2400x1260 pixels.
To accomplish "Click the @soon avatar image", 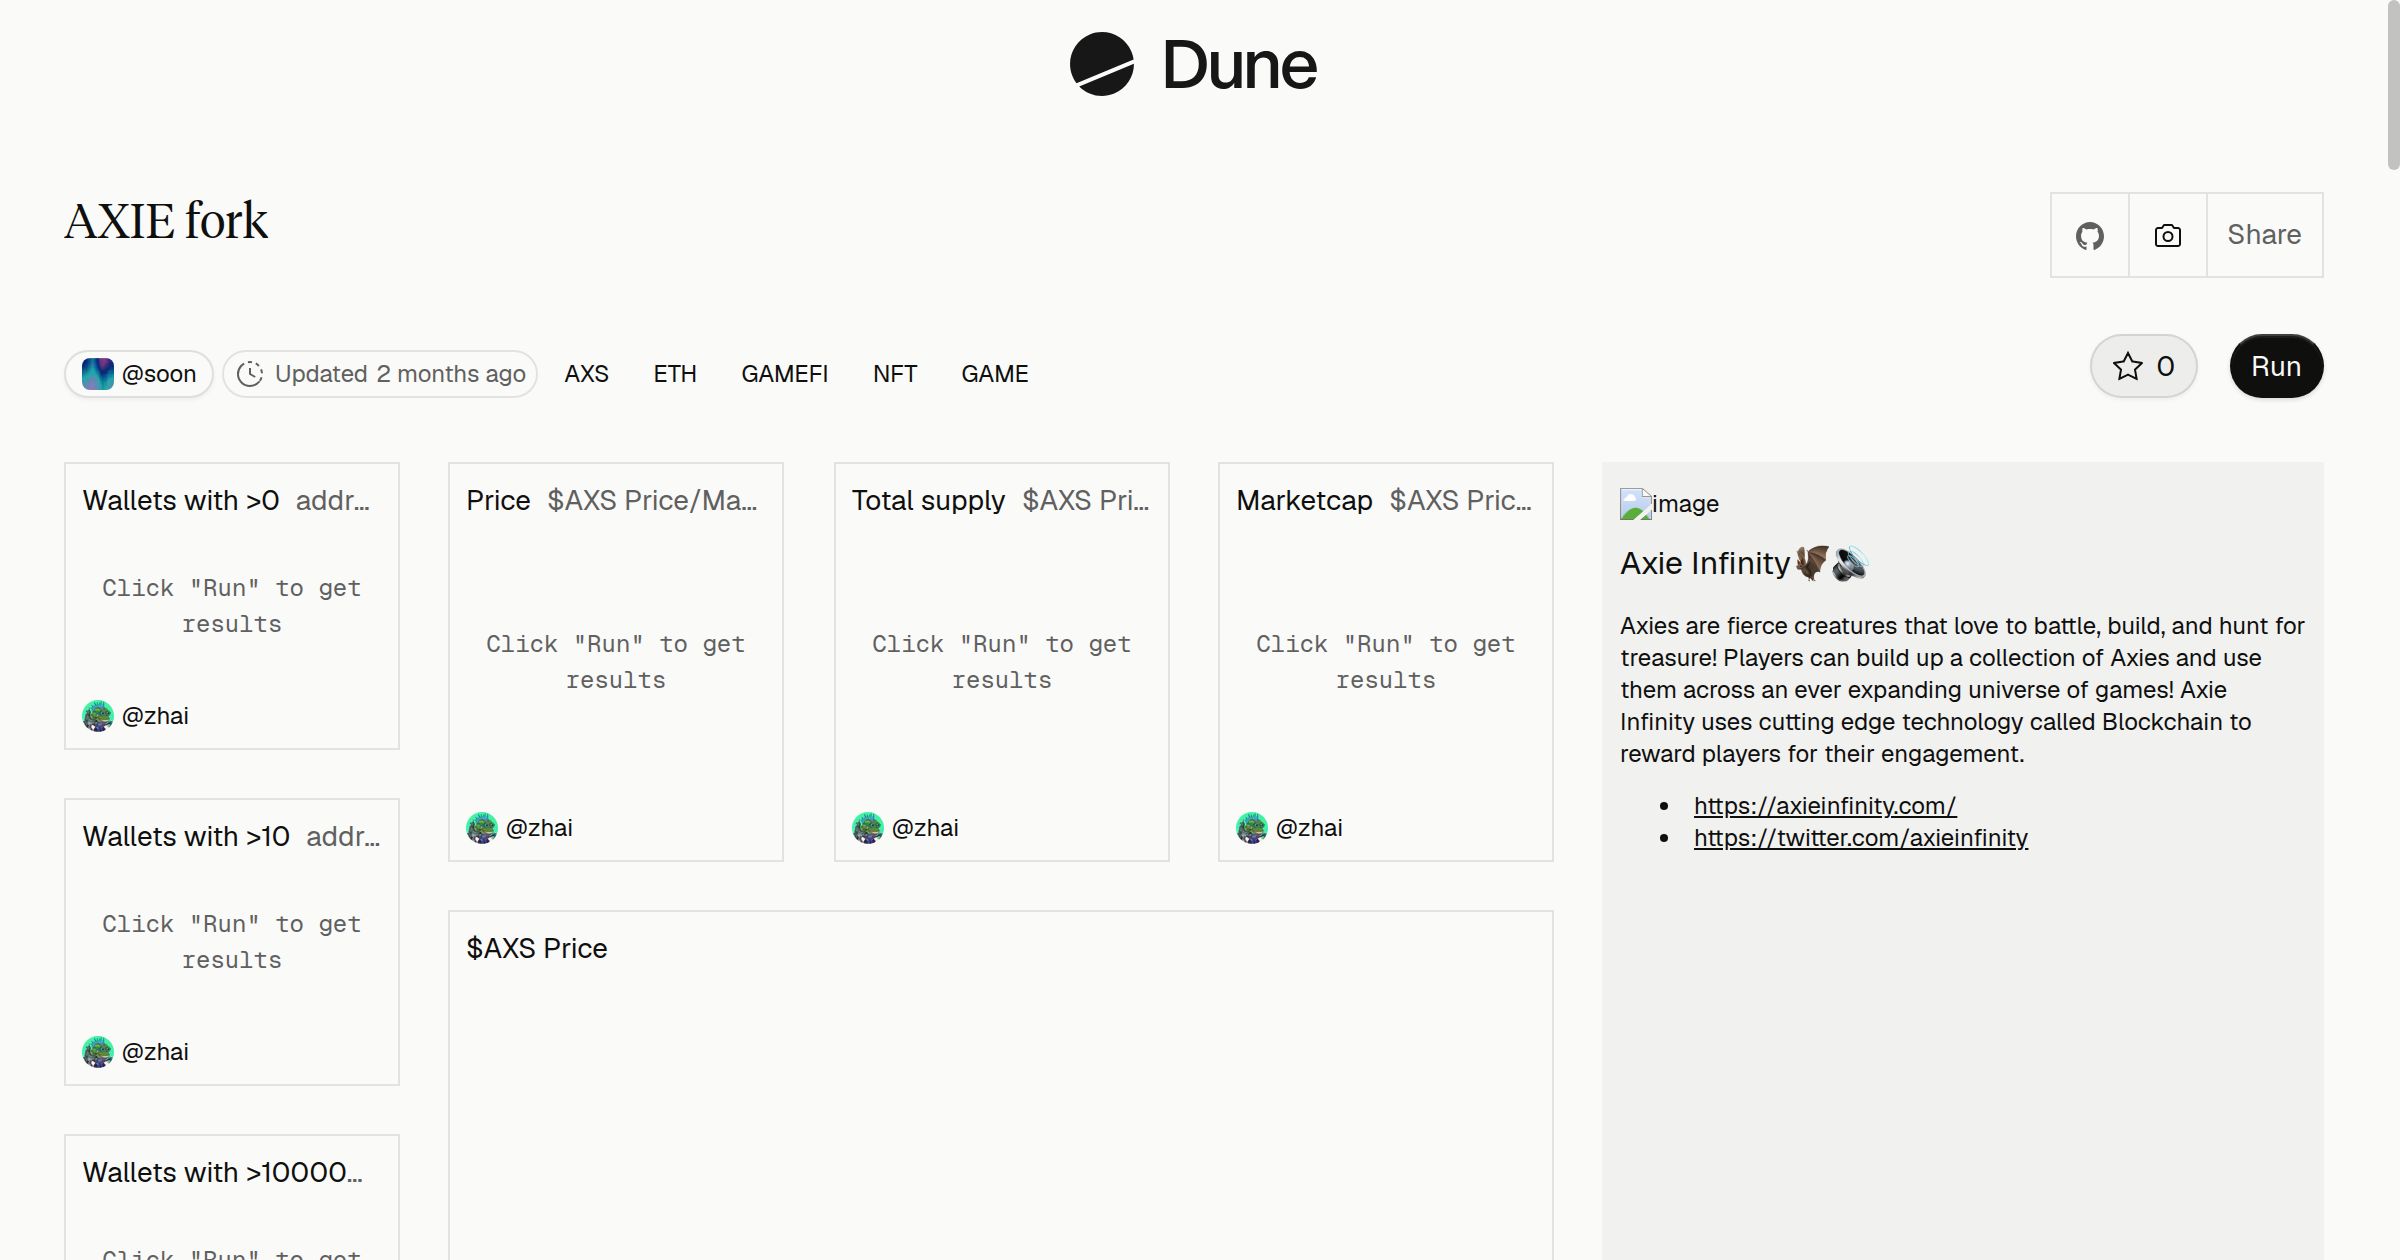I will pos(98,374).
